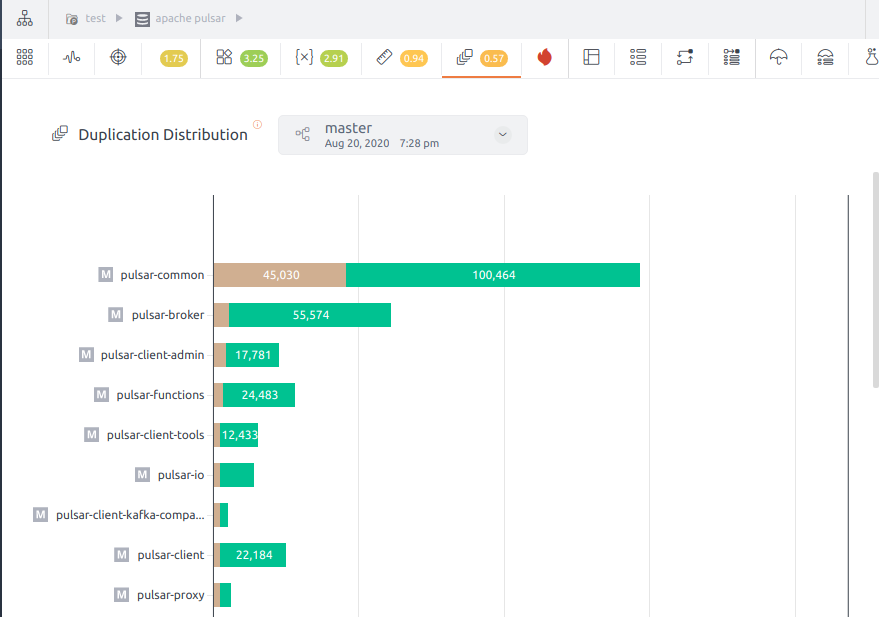Expand the arrow after apache pulsar breadcrumb
The height and width of the screenshot is (617, 879).
[239, 19]
